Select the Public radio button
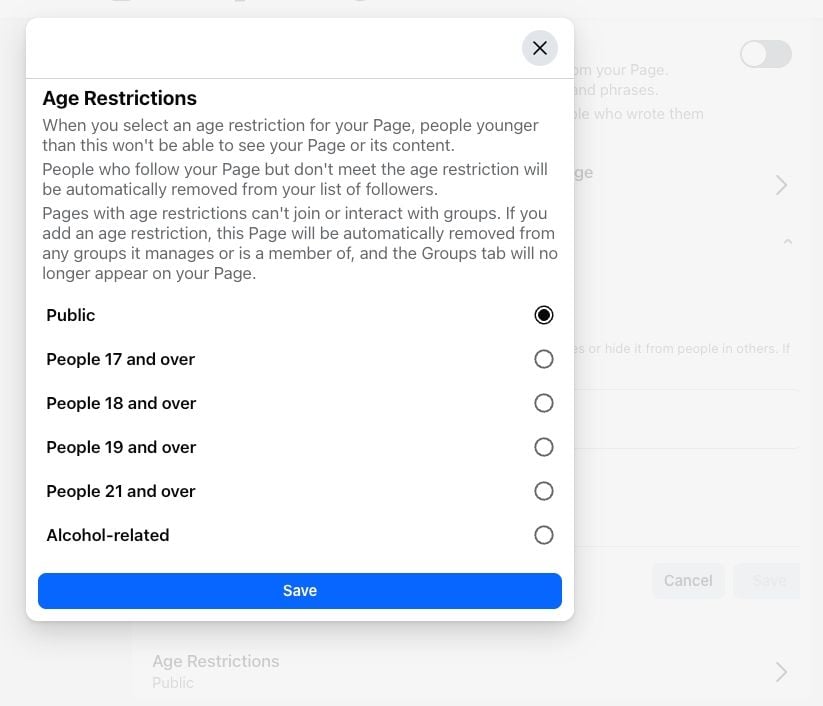 click(x=543, y=315)
